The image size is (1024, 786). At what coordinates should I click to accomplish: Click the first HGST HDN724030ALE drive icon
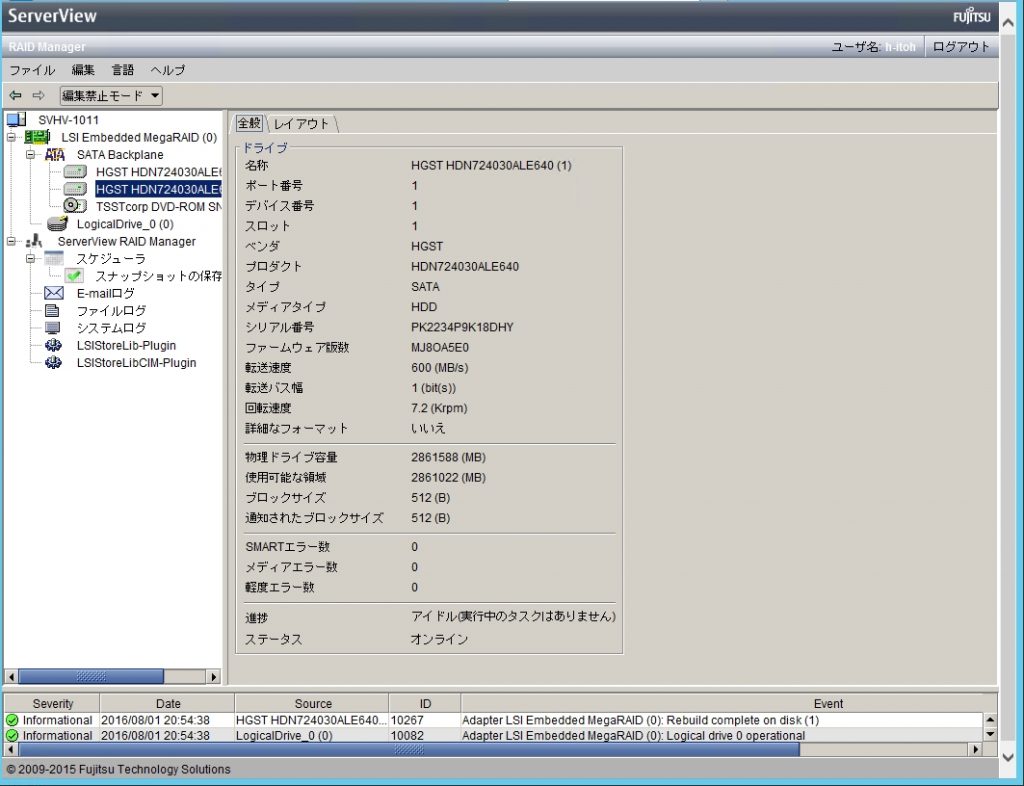[75, 172]
